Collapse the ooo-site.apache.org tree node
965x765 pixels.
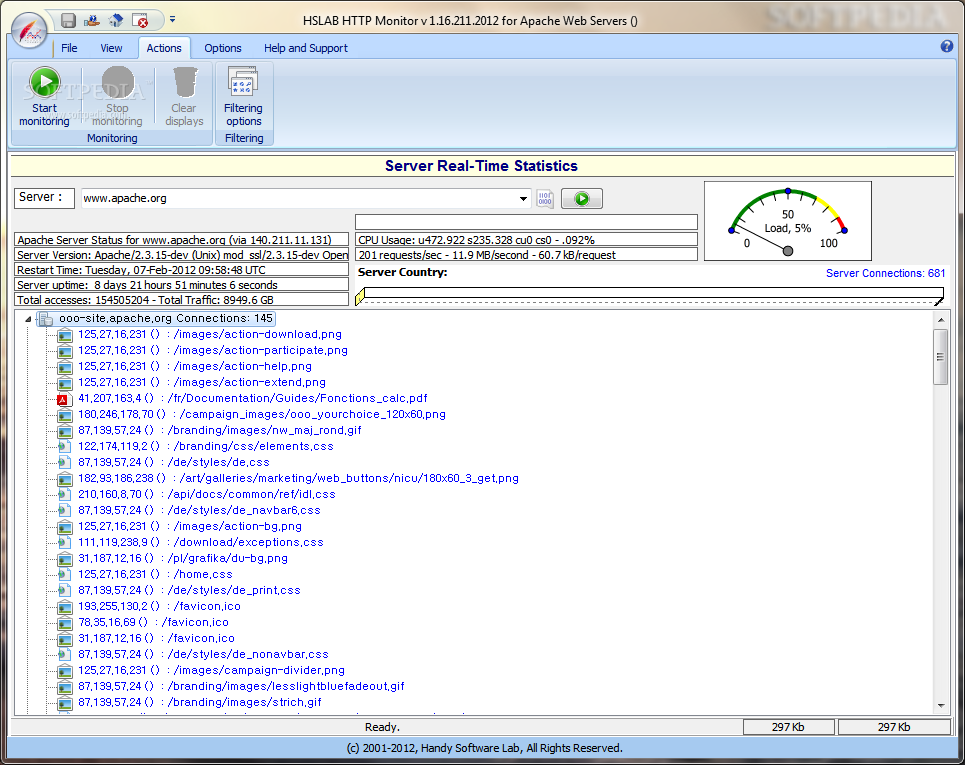coord(28,319)
